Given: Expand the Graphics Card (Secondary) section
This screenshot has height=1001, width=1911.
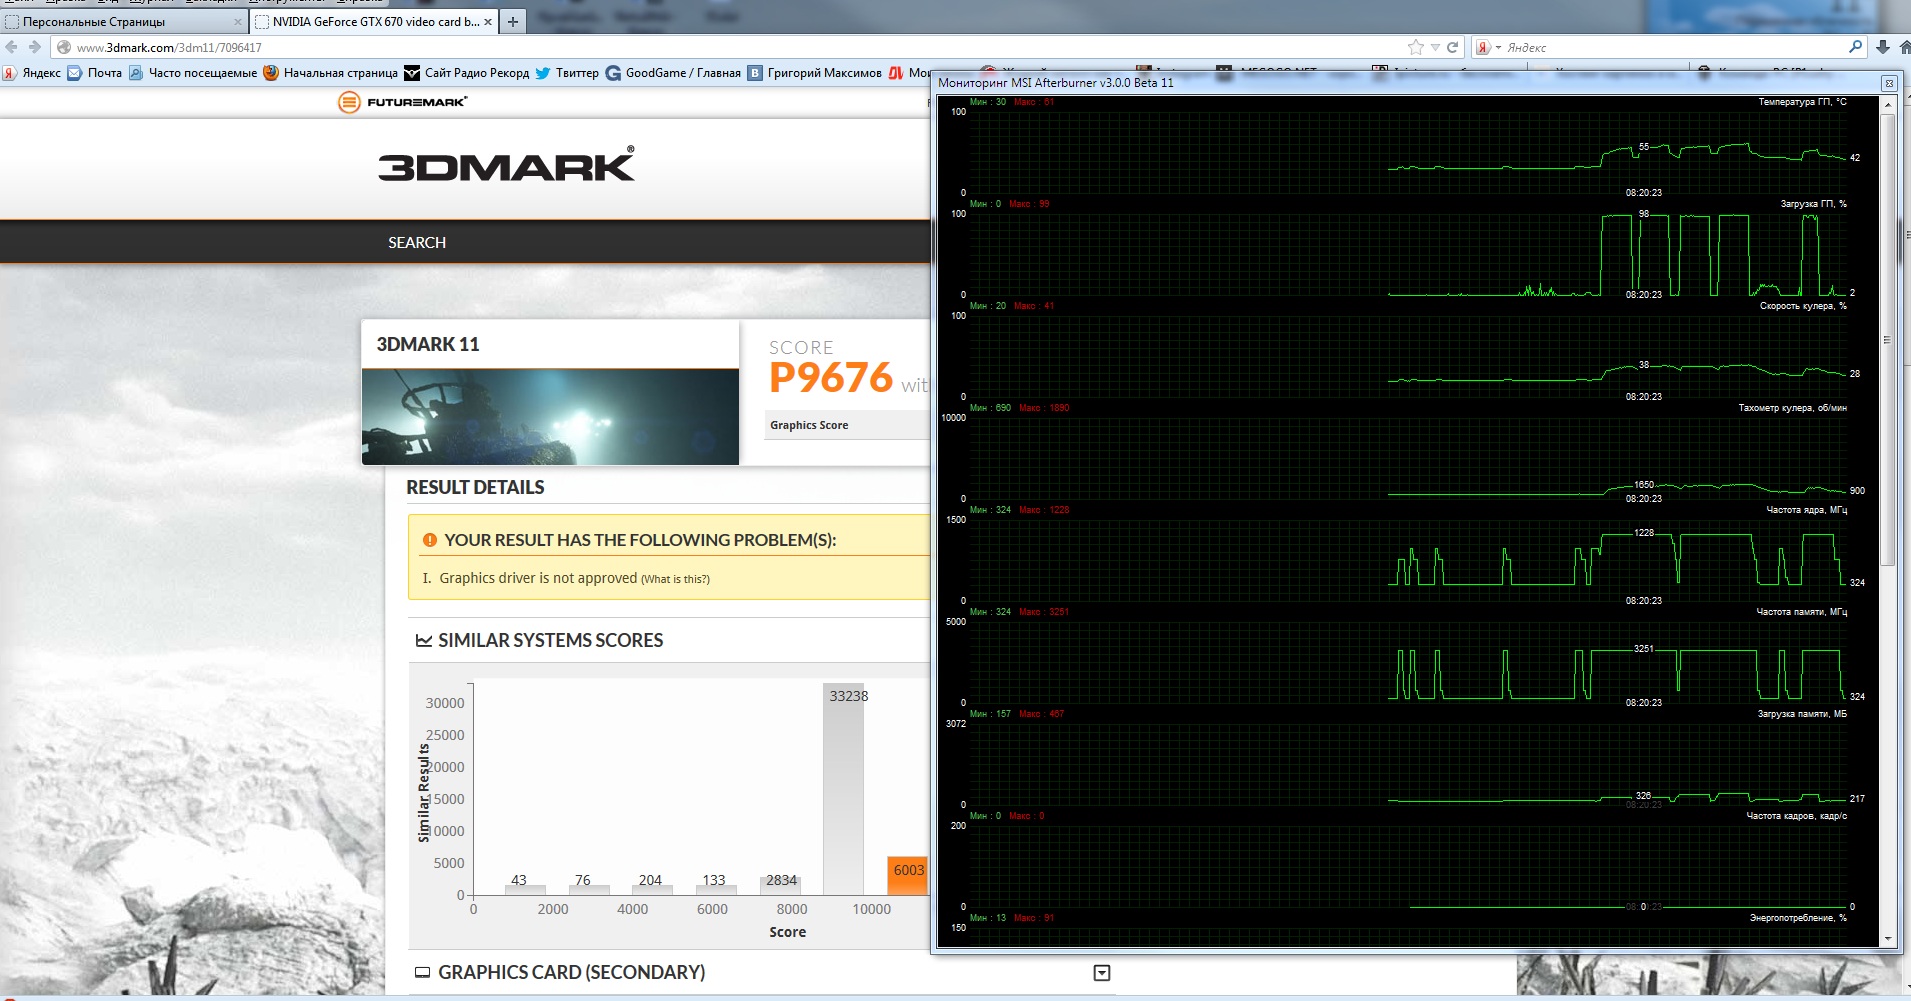Looking at the screenshot, I should (x=1102, y=973).
